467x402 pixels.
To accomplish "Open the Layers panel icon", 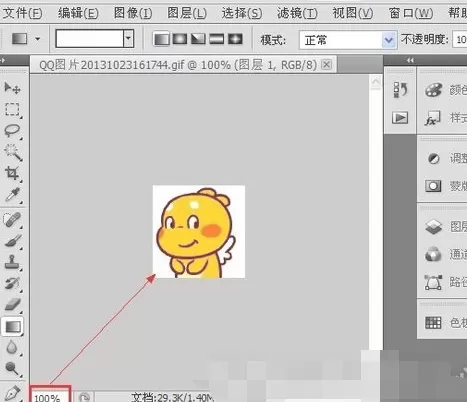I will [x=433, y=227].
